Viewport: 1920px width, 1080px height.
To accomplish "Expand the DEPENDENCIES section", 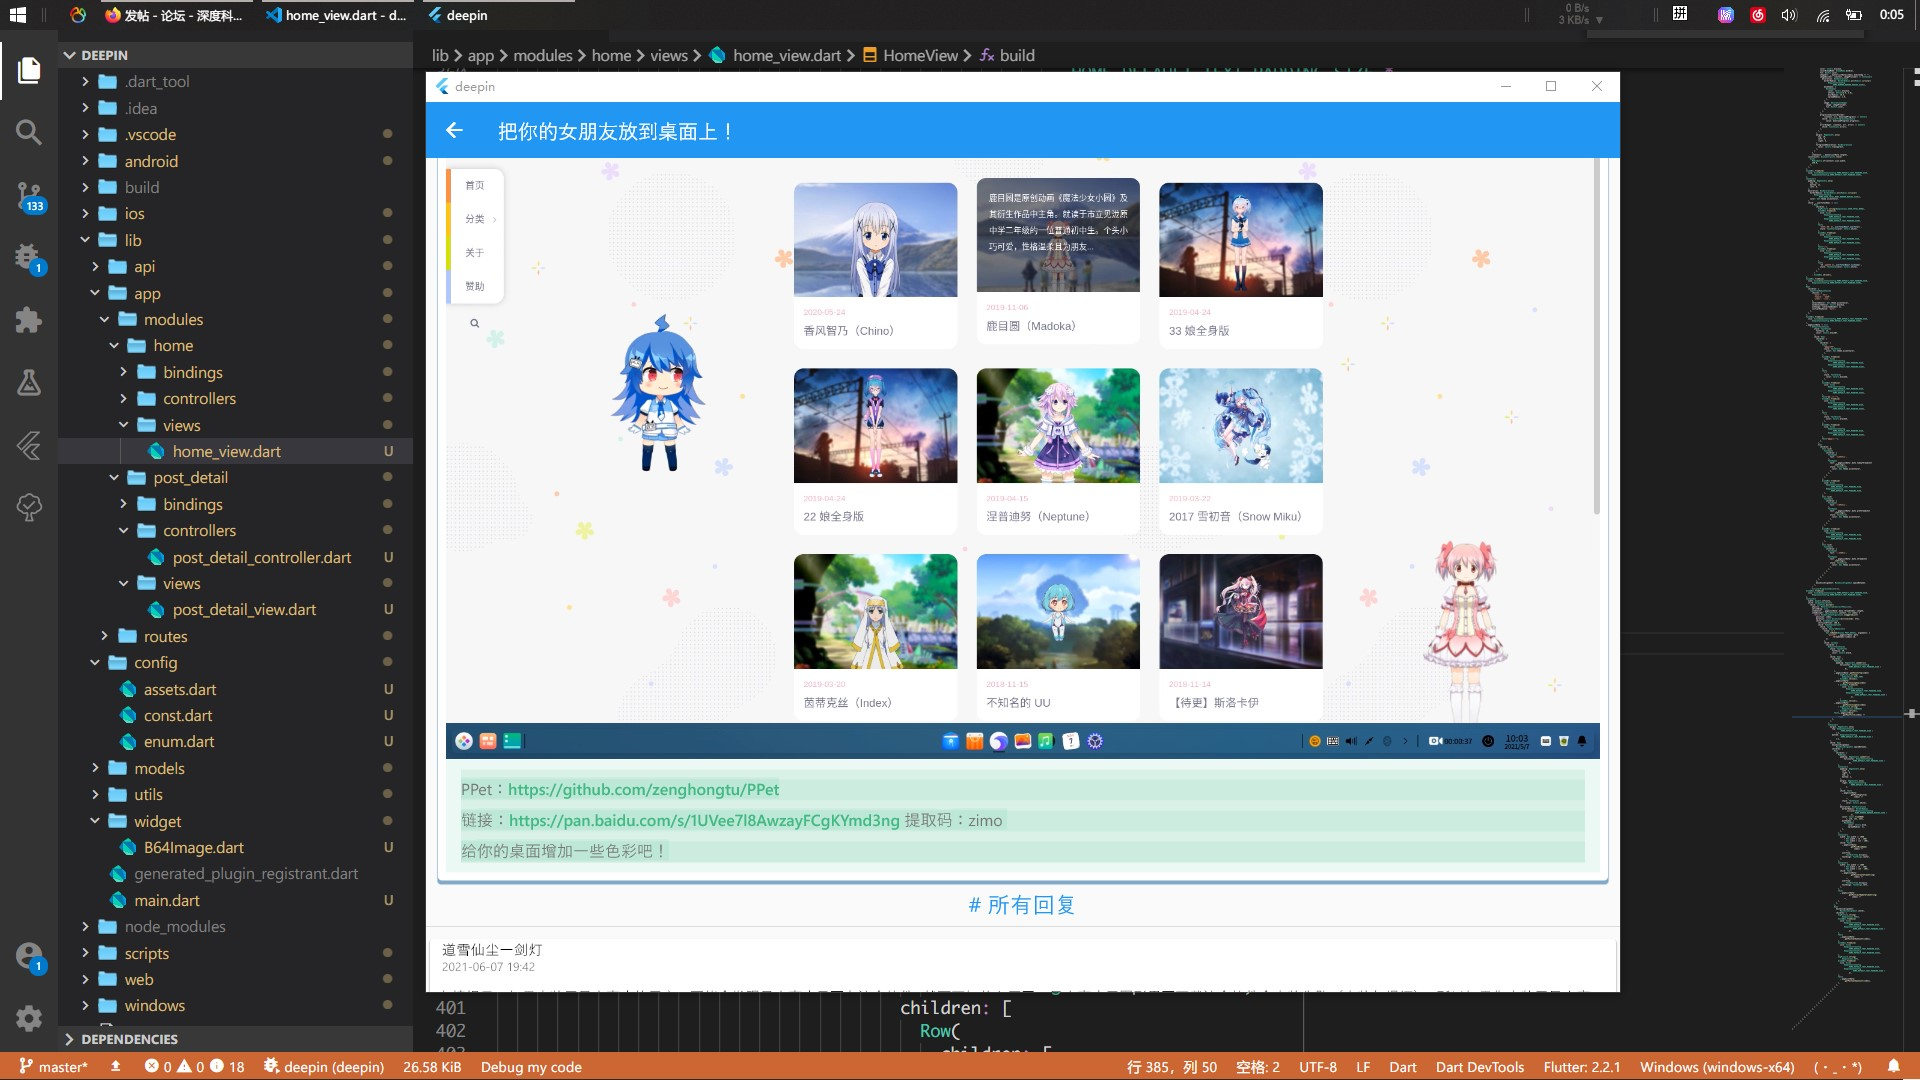I will [129, 1039].
